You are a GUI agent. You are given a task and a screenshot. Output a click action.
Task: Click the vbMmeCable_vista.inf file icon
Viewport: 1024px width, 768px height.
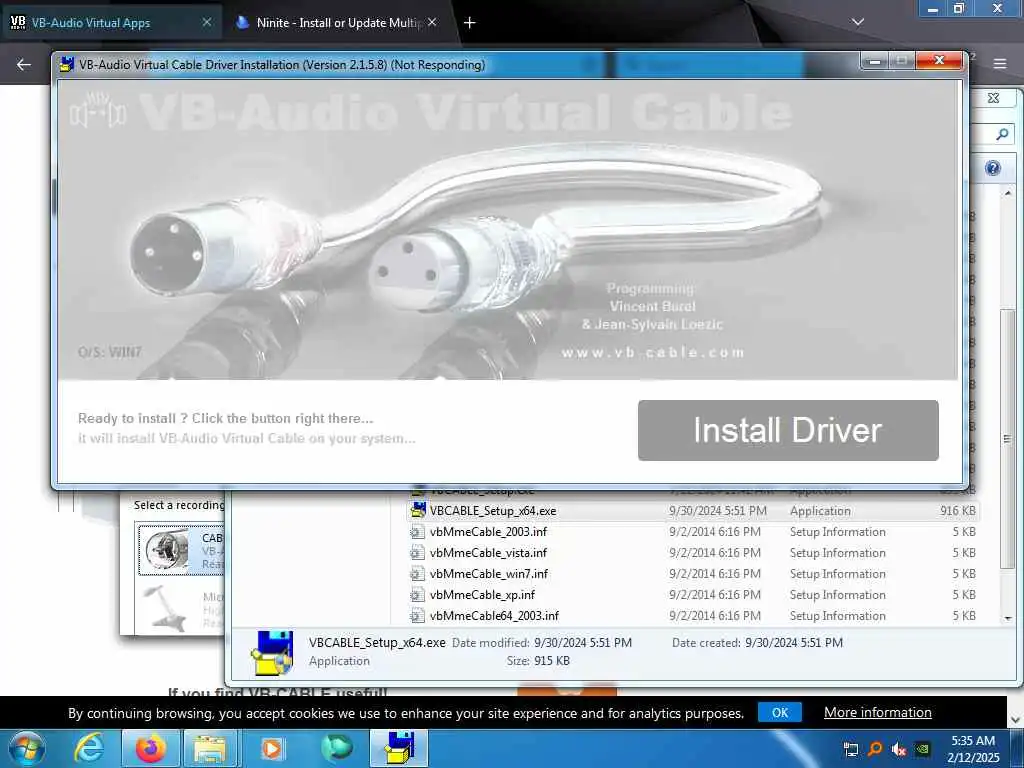pyautogui.click(x=417, y=553)
